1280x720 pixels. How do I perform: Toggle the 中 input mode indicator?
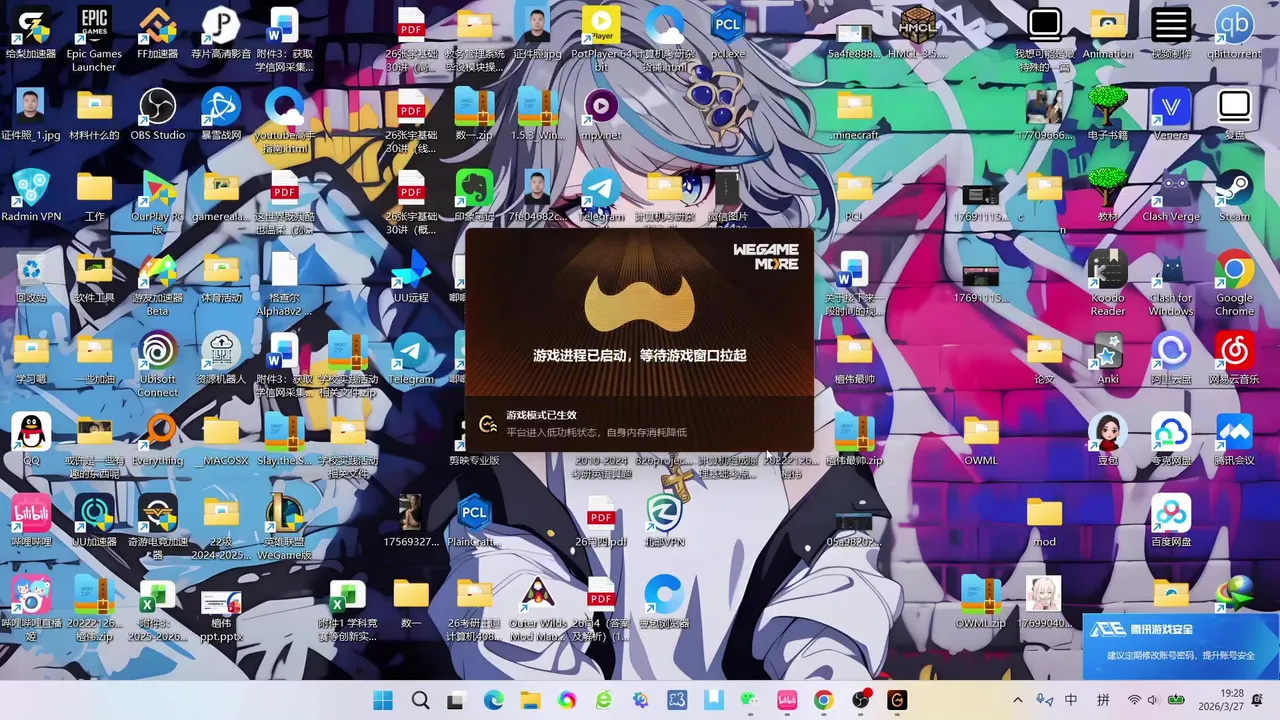[x=1071, y=700]
